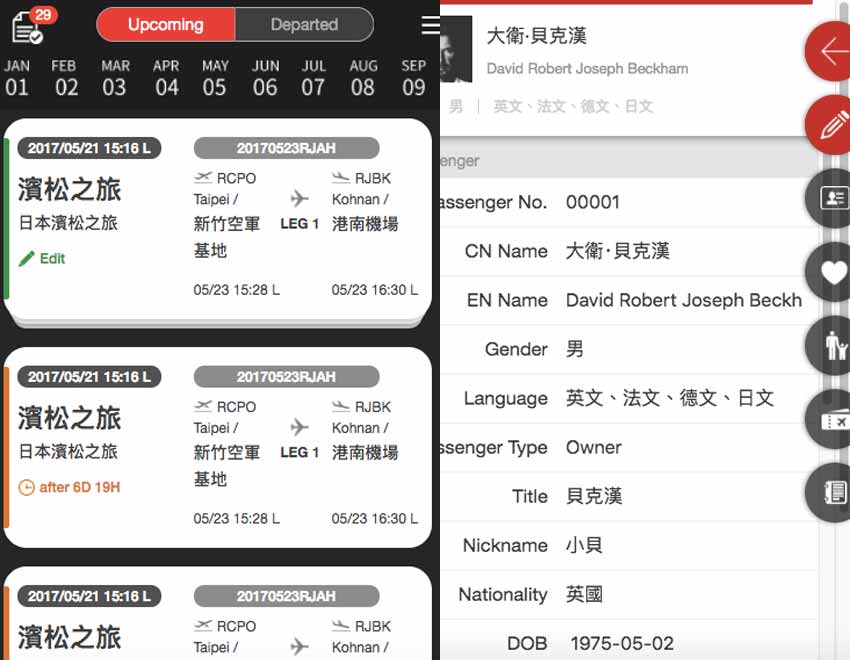Click the Gender value 男
Viewport: 850px width, 660px height.
[575, 349]
